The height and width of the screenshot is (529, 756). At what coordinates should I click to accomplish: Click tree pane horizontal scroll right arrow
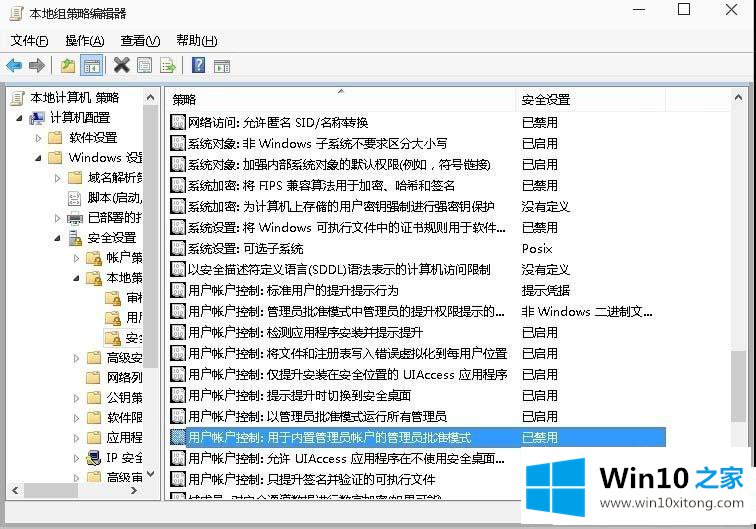134,491
